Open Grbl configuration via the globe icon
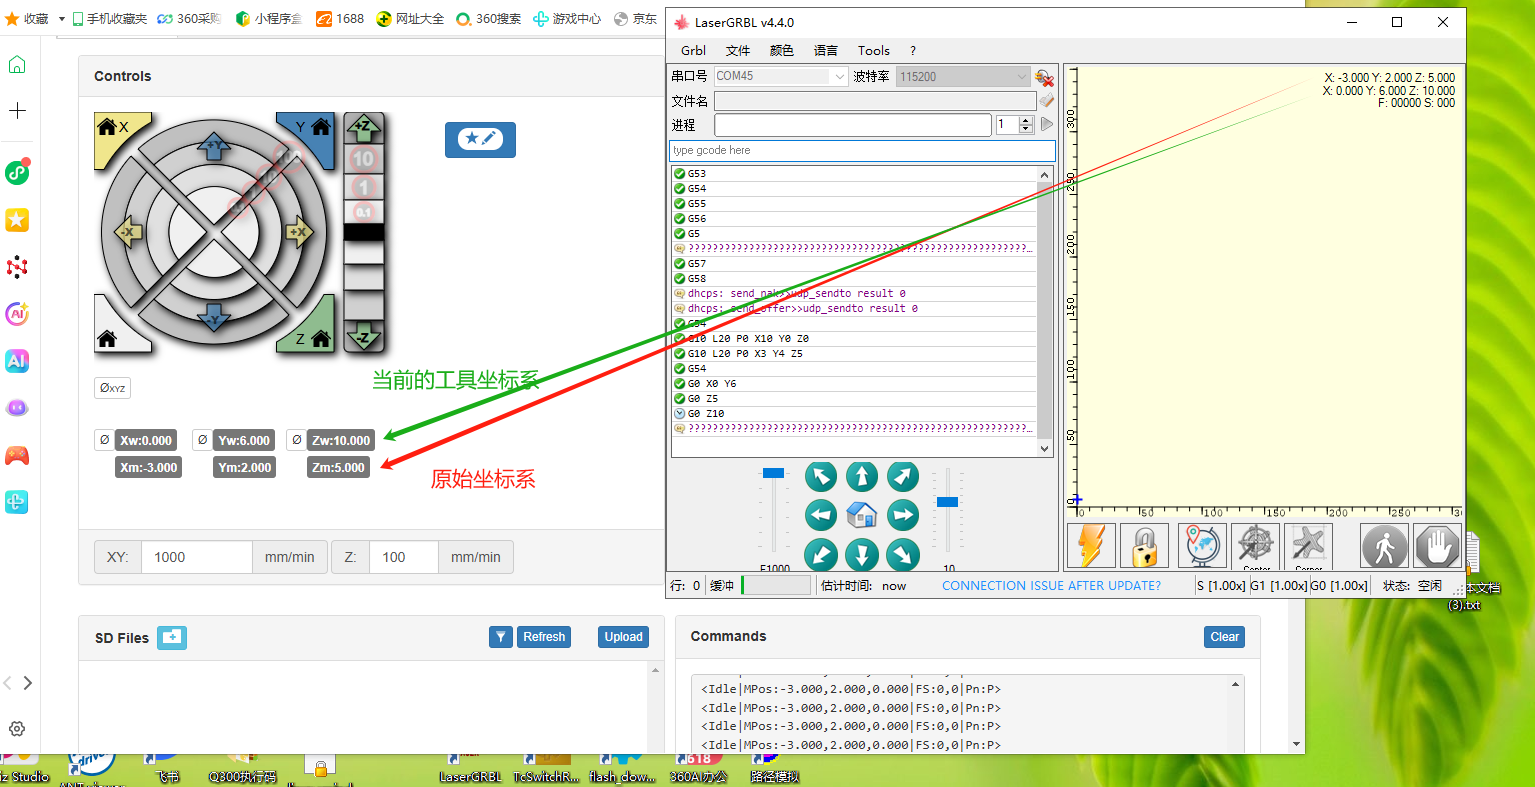1535x787 pixels. tap(1201, 546)
